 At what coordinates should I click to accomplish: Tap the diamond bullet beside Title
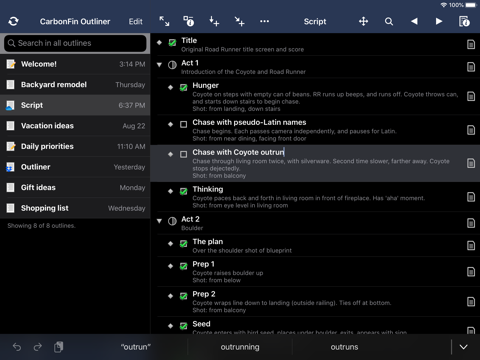159,42
